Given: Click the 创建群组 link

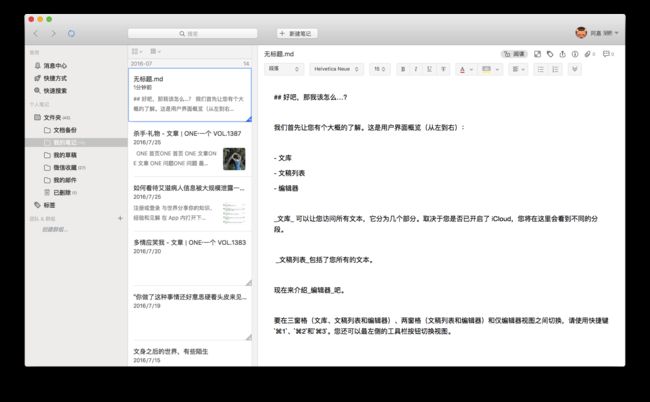Looking at the screenshot, I should tap(55, 229).
